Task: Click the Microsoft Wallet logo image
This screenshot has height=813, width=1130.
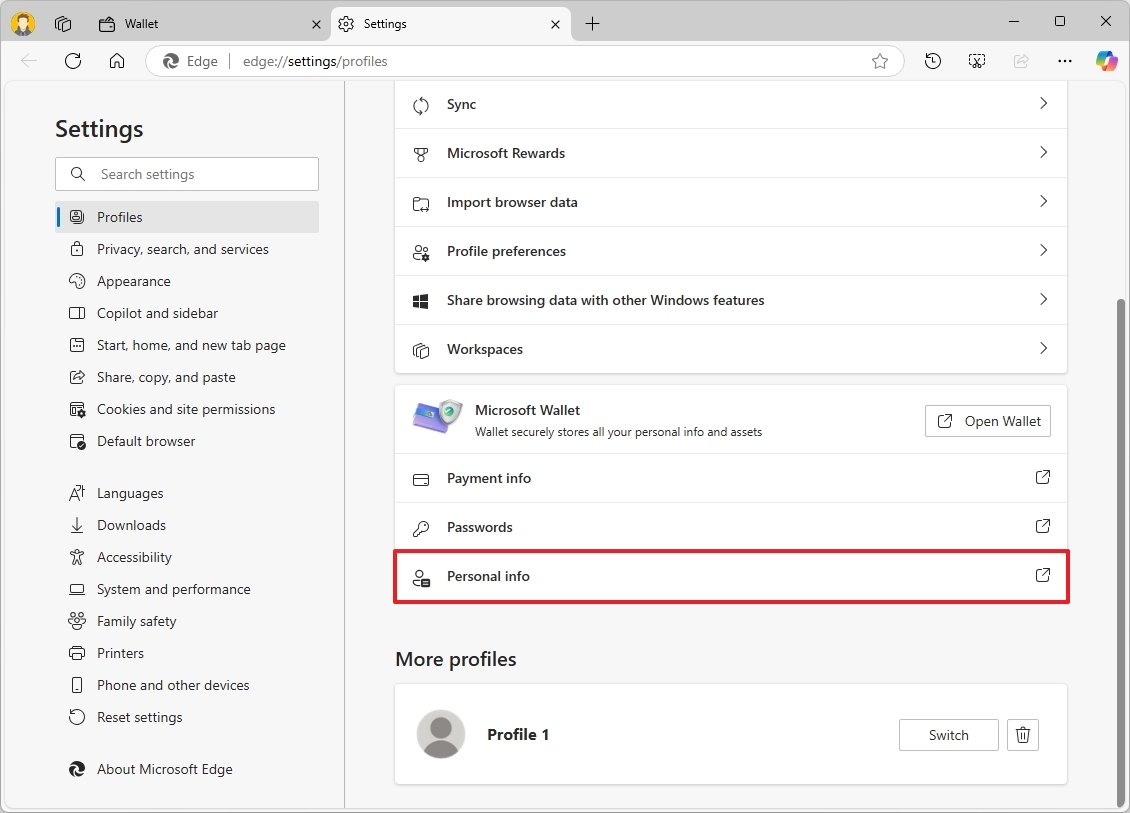Action: click(437, 416)
